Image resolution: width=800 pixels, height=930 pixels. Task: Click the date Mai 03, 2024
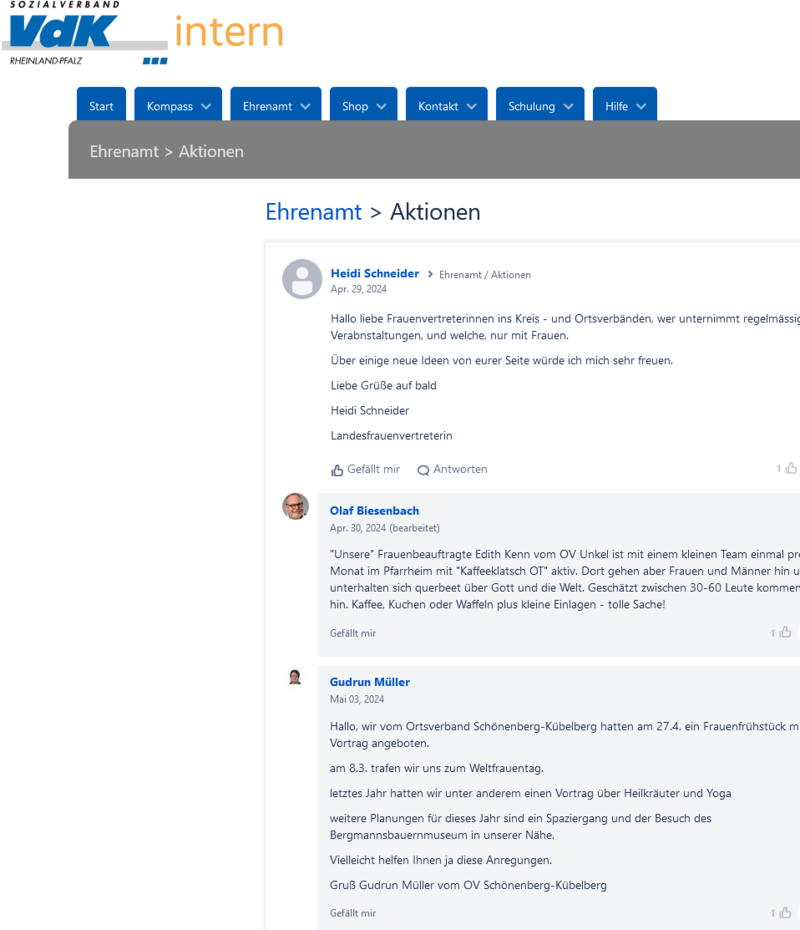357,699
